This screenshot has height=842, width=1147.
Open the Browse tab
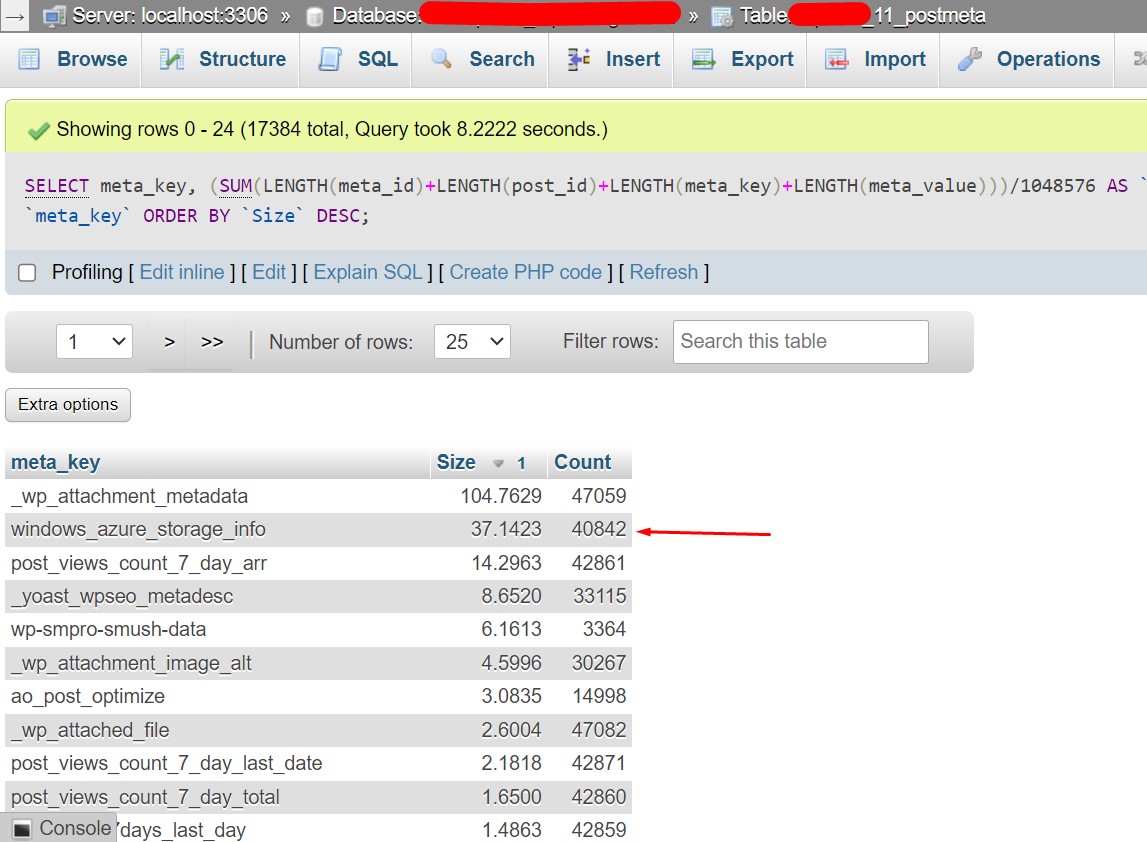coord(72,59)
